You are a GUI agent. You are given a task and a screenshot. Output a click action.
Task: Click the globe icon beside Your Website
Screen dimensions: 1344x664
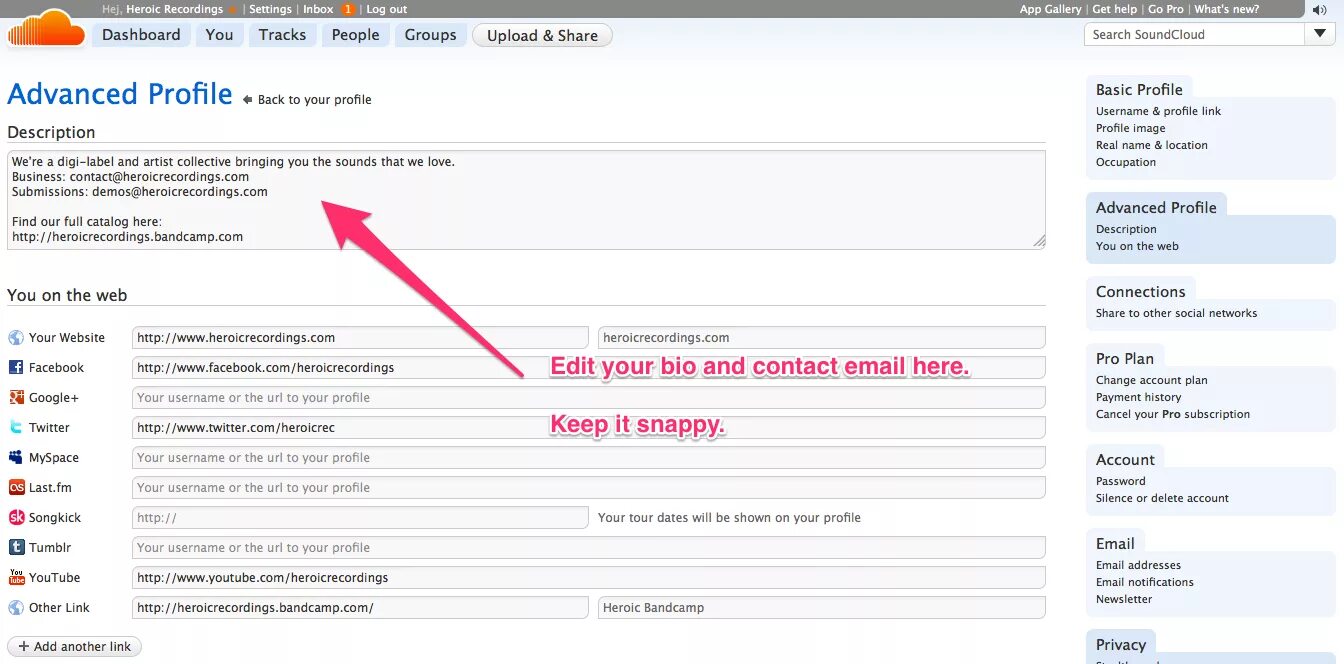point(16,338)
